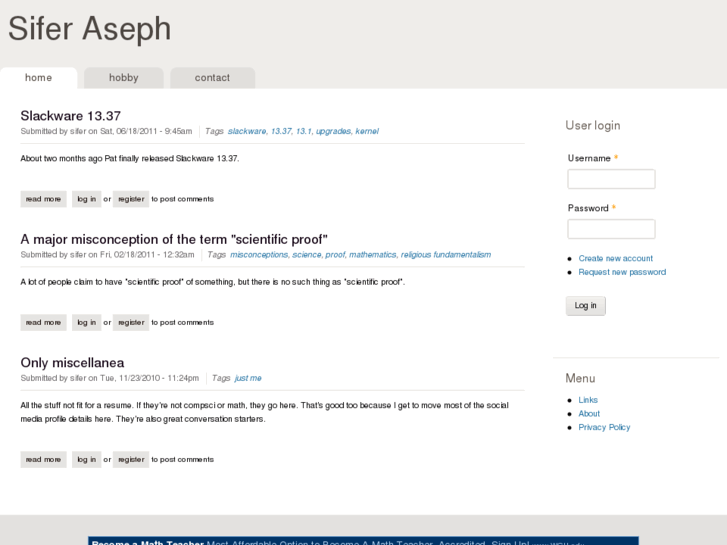Click log in under Slackware 13.37 post
This screenshot has width=727, height=545.
87,199
